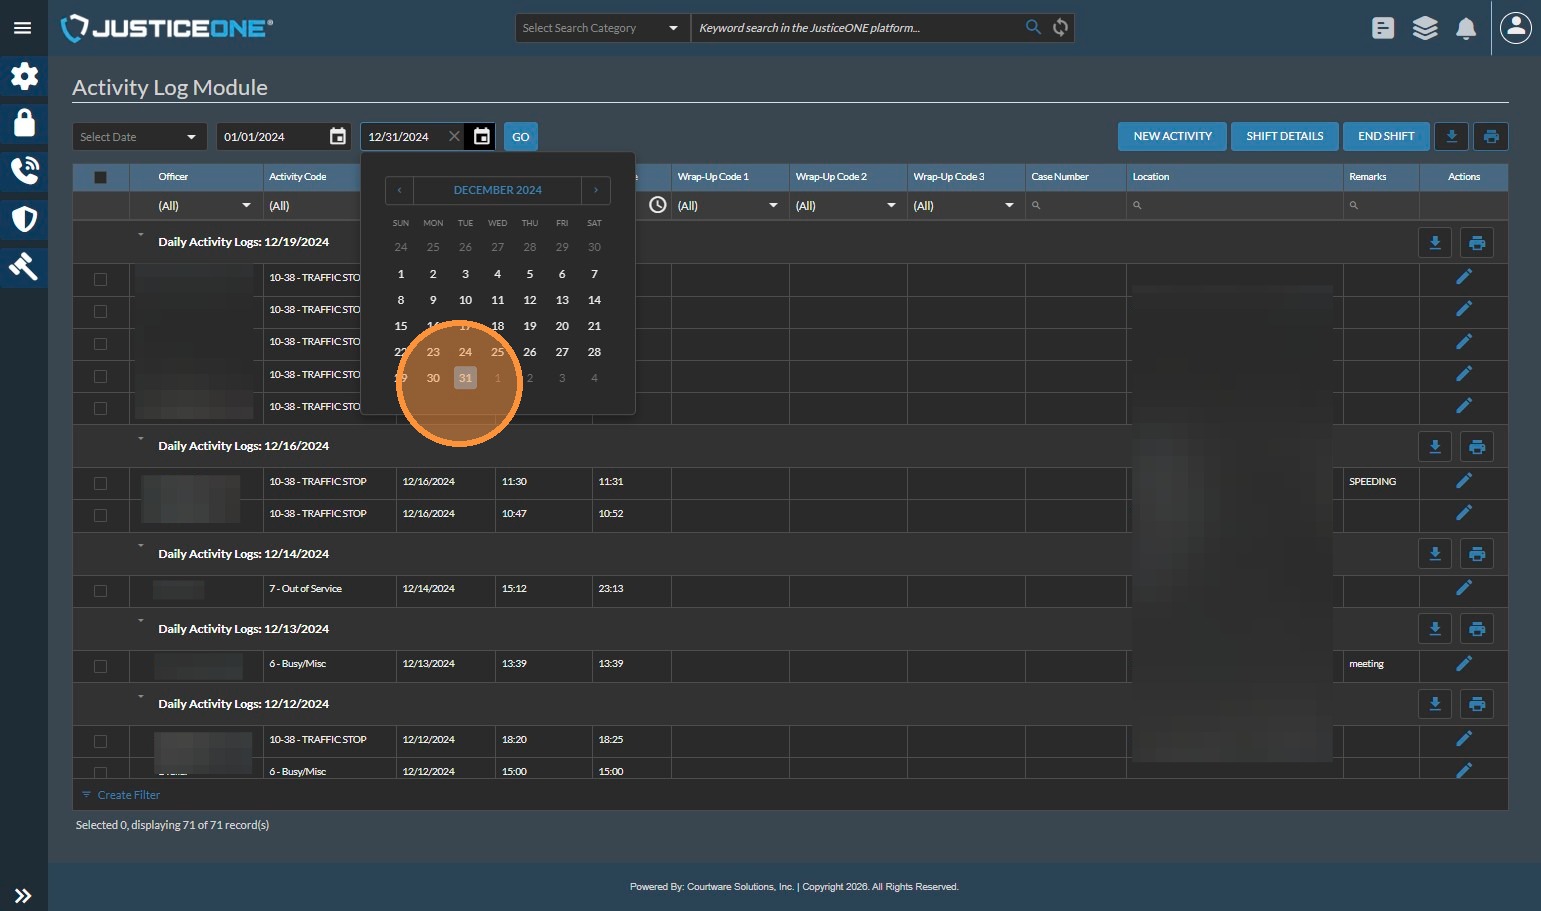Select December 26 in the calendar
This screenshot has height=911, width=1541.
coord(530,352)
